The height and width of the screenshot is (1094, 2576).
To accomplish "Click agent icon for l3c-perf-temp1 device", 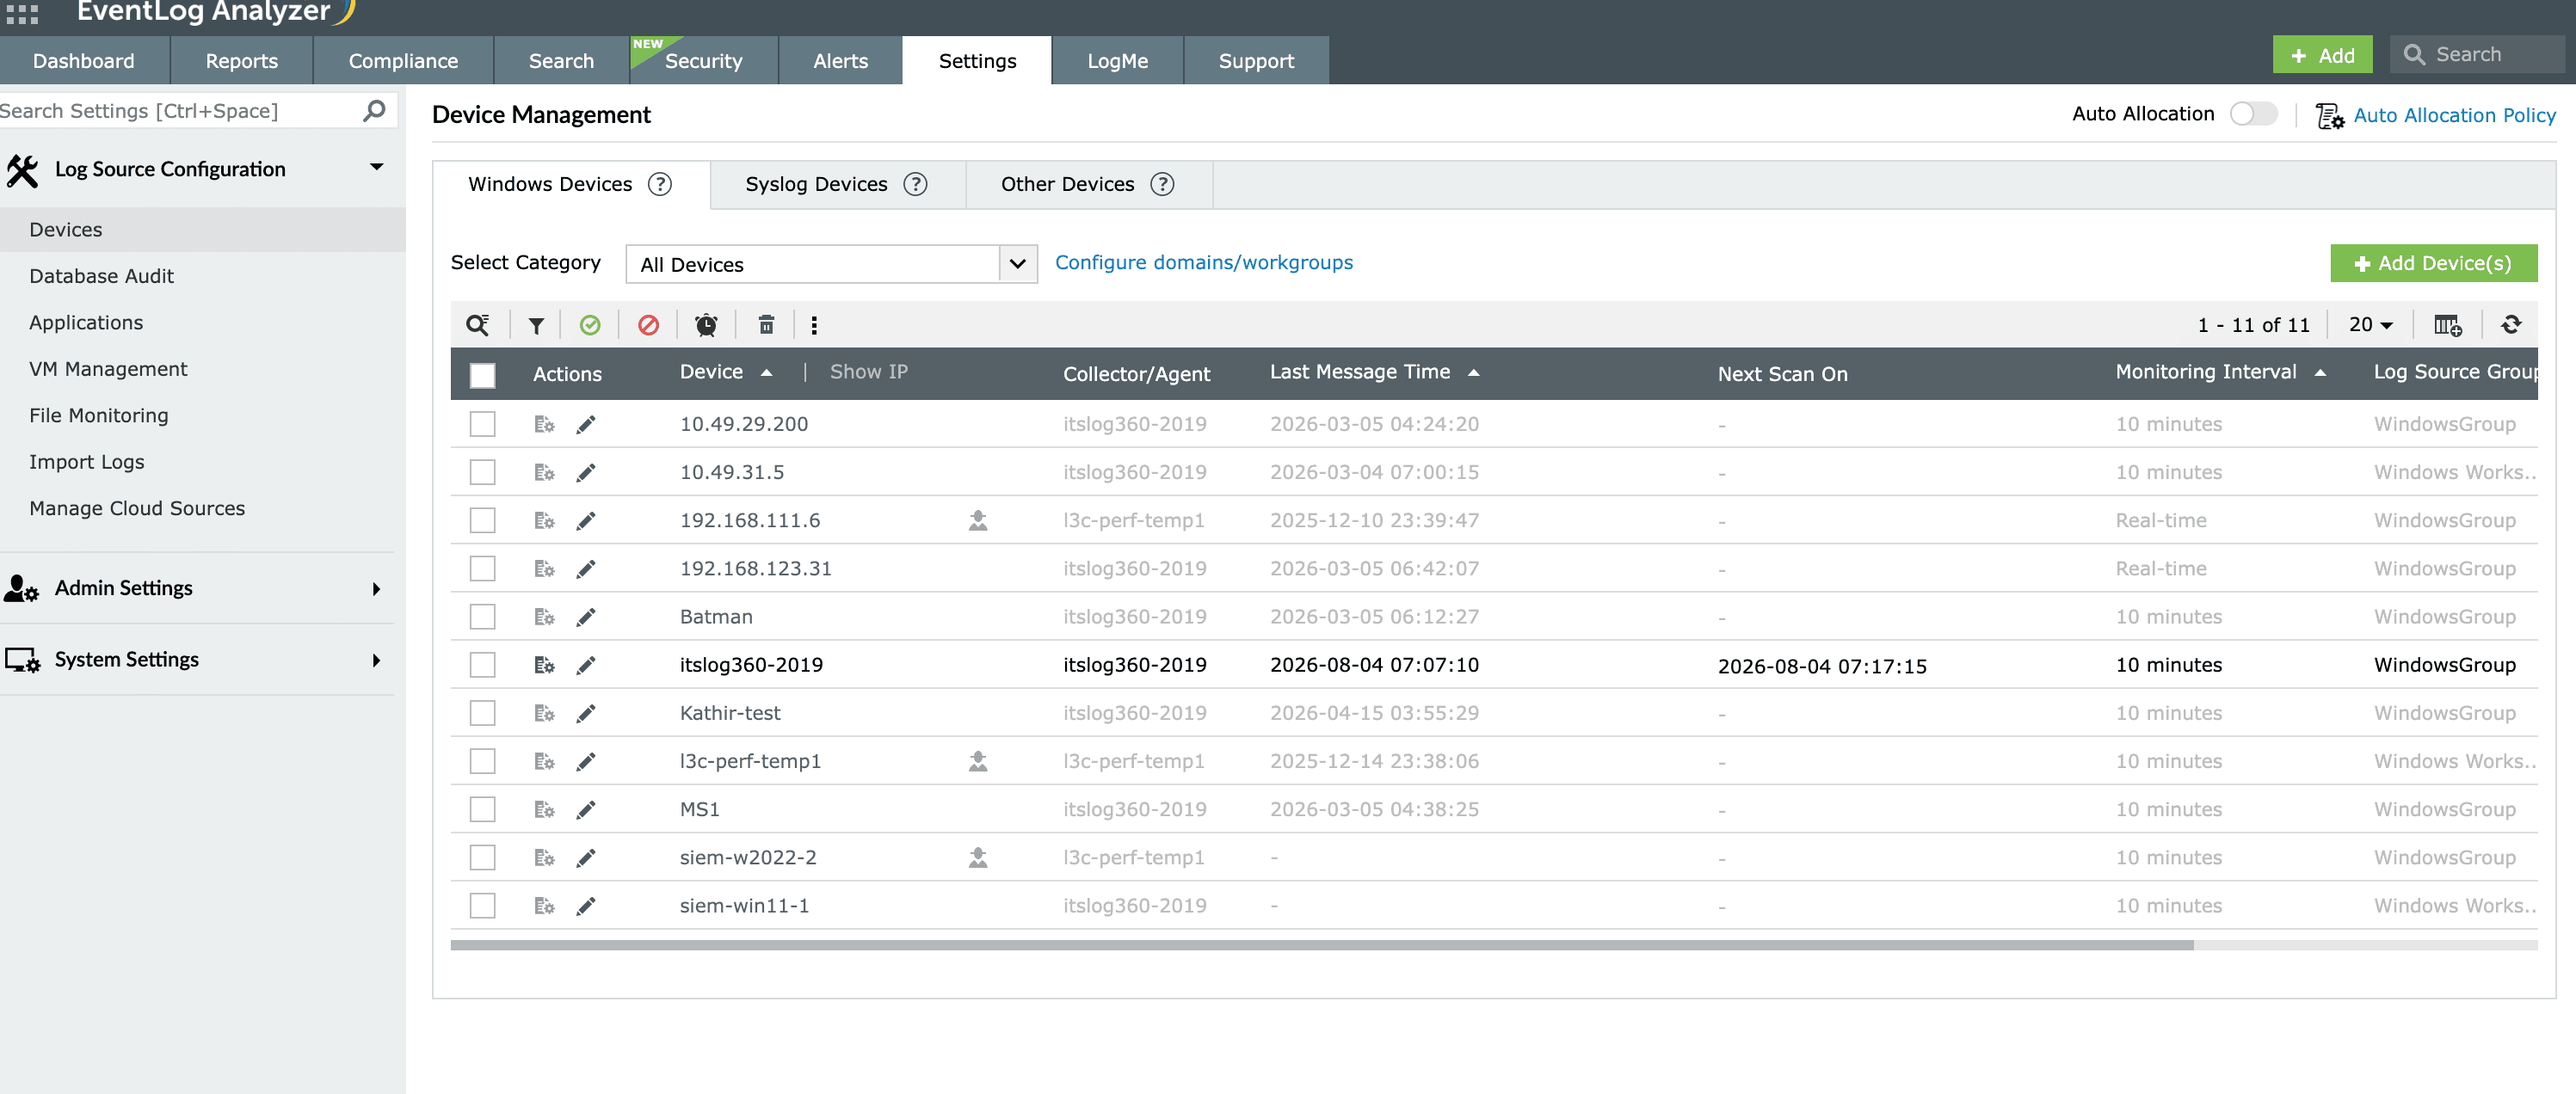I will click(978, 761).
